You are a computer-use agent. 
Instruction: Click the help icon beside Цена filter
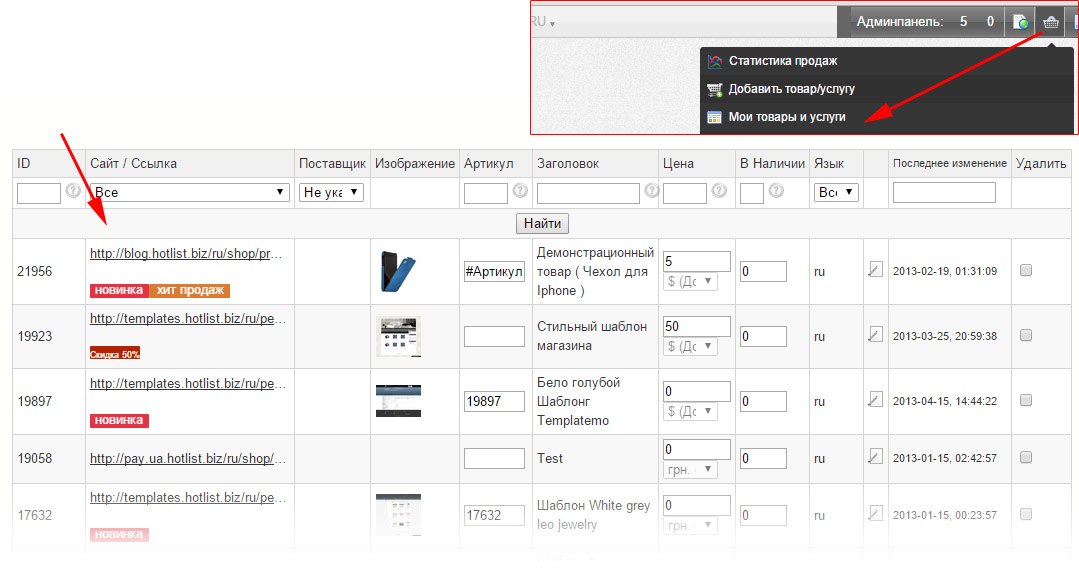[718, 191]
